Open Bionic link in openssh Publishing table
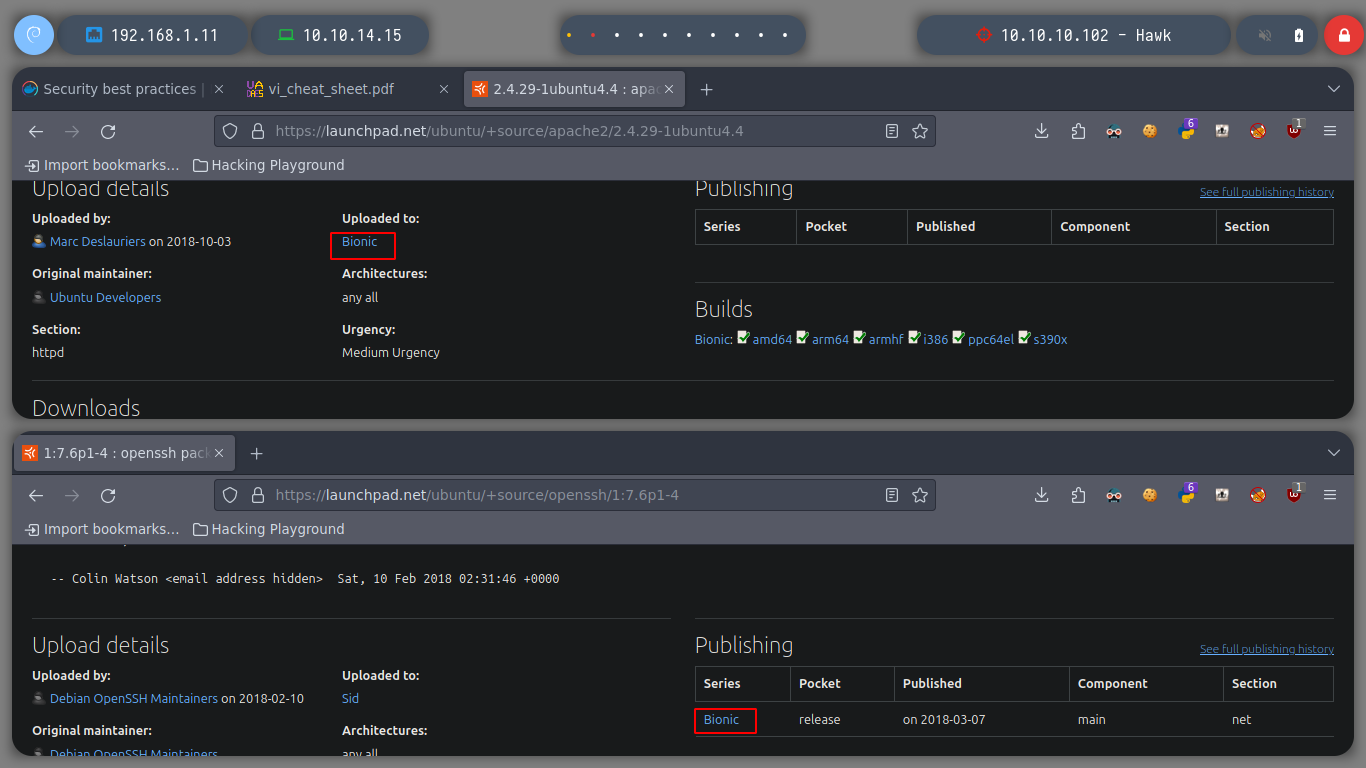The height and width of the screenshot is (768, 1366). click(721, 719)
